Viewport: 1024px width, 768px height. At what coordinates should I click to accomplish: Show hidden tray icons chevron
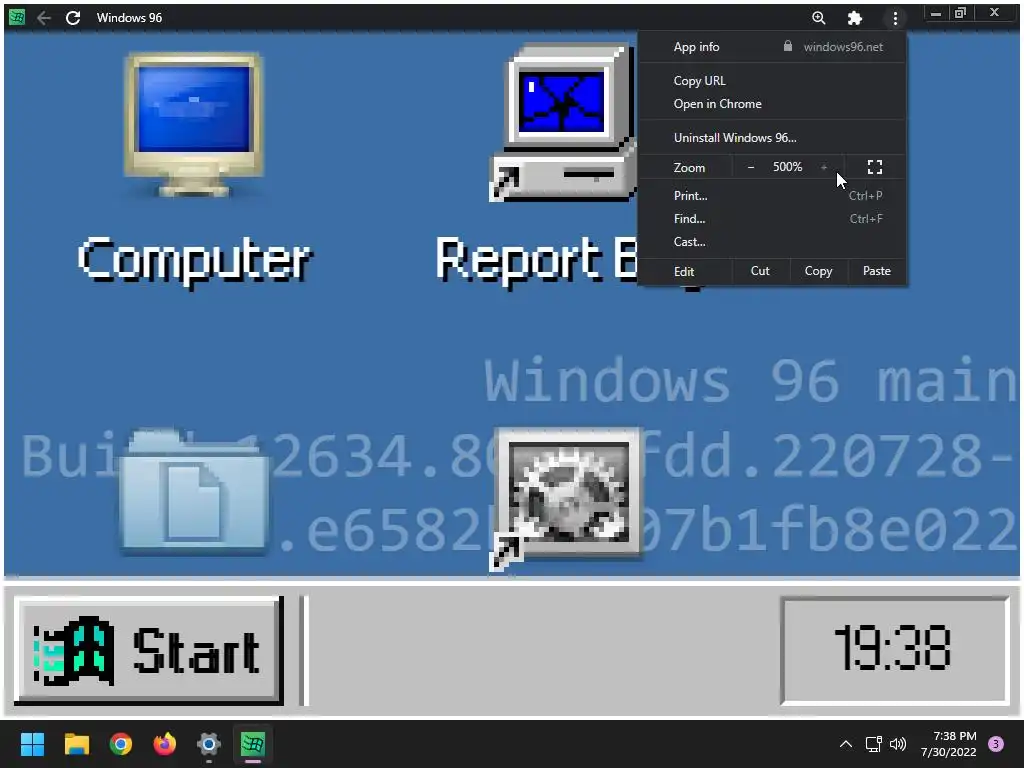point(846,744)
